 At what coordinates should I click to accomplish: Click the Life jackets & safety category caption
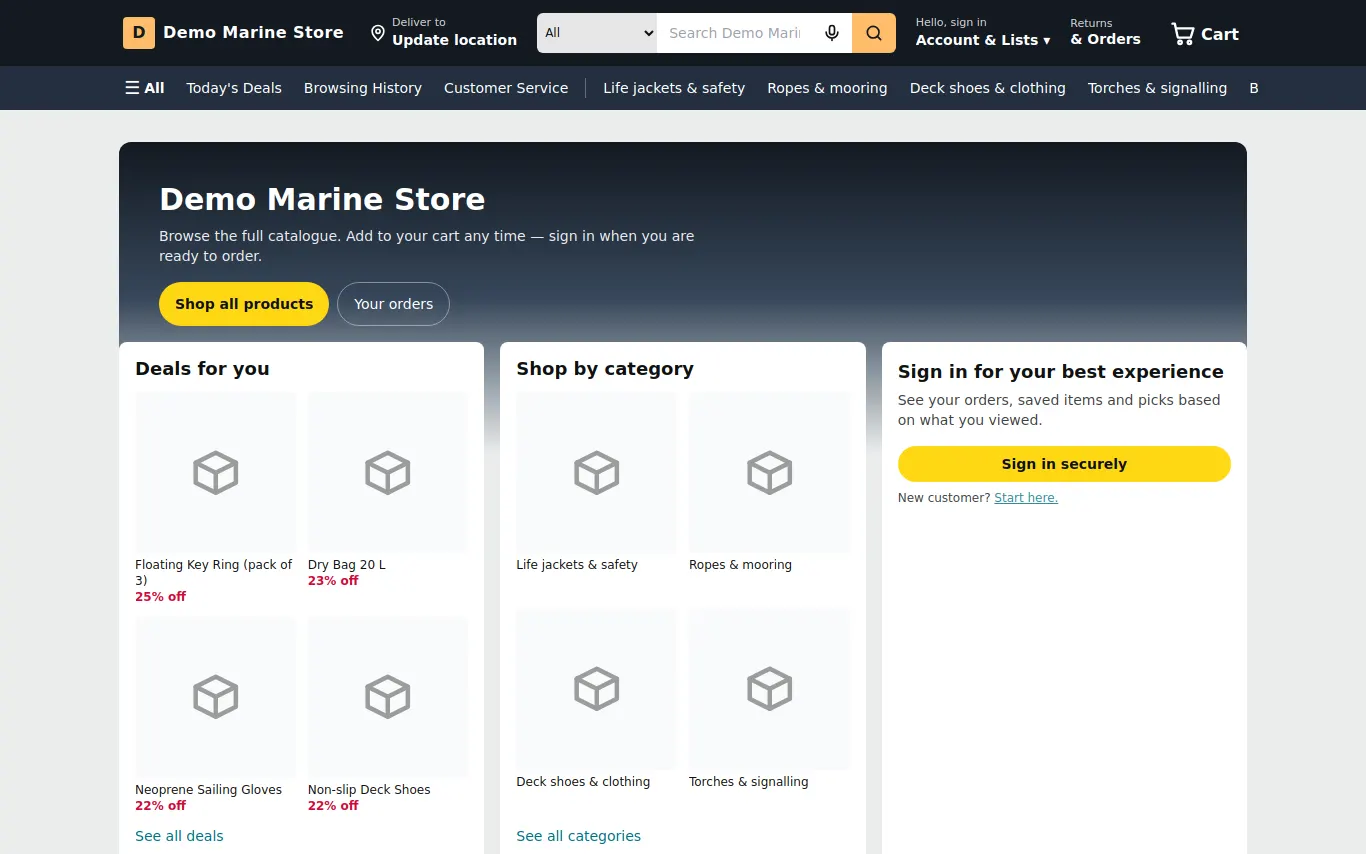point(577,565)
